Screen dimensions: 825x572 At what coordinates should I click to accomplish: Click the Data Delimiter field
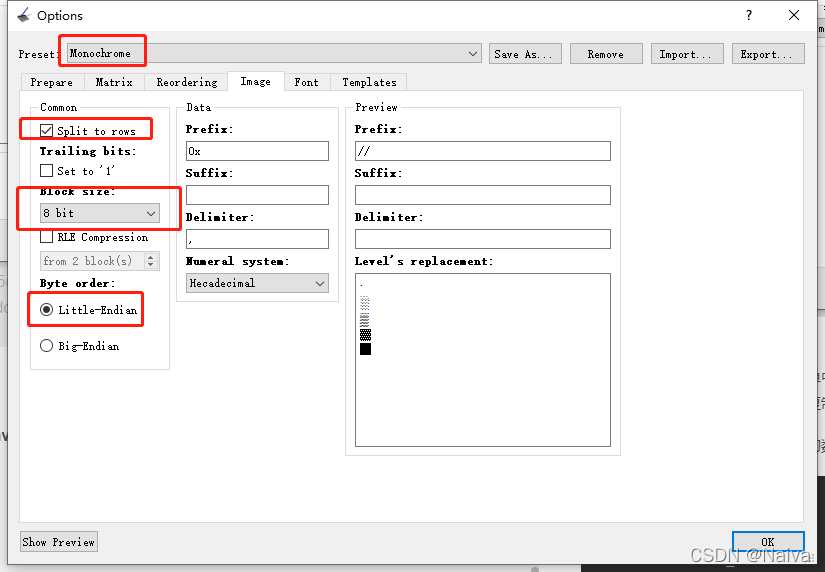257,239
